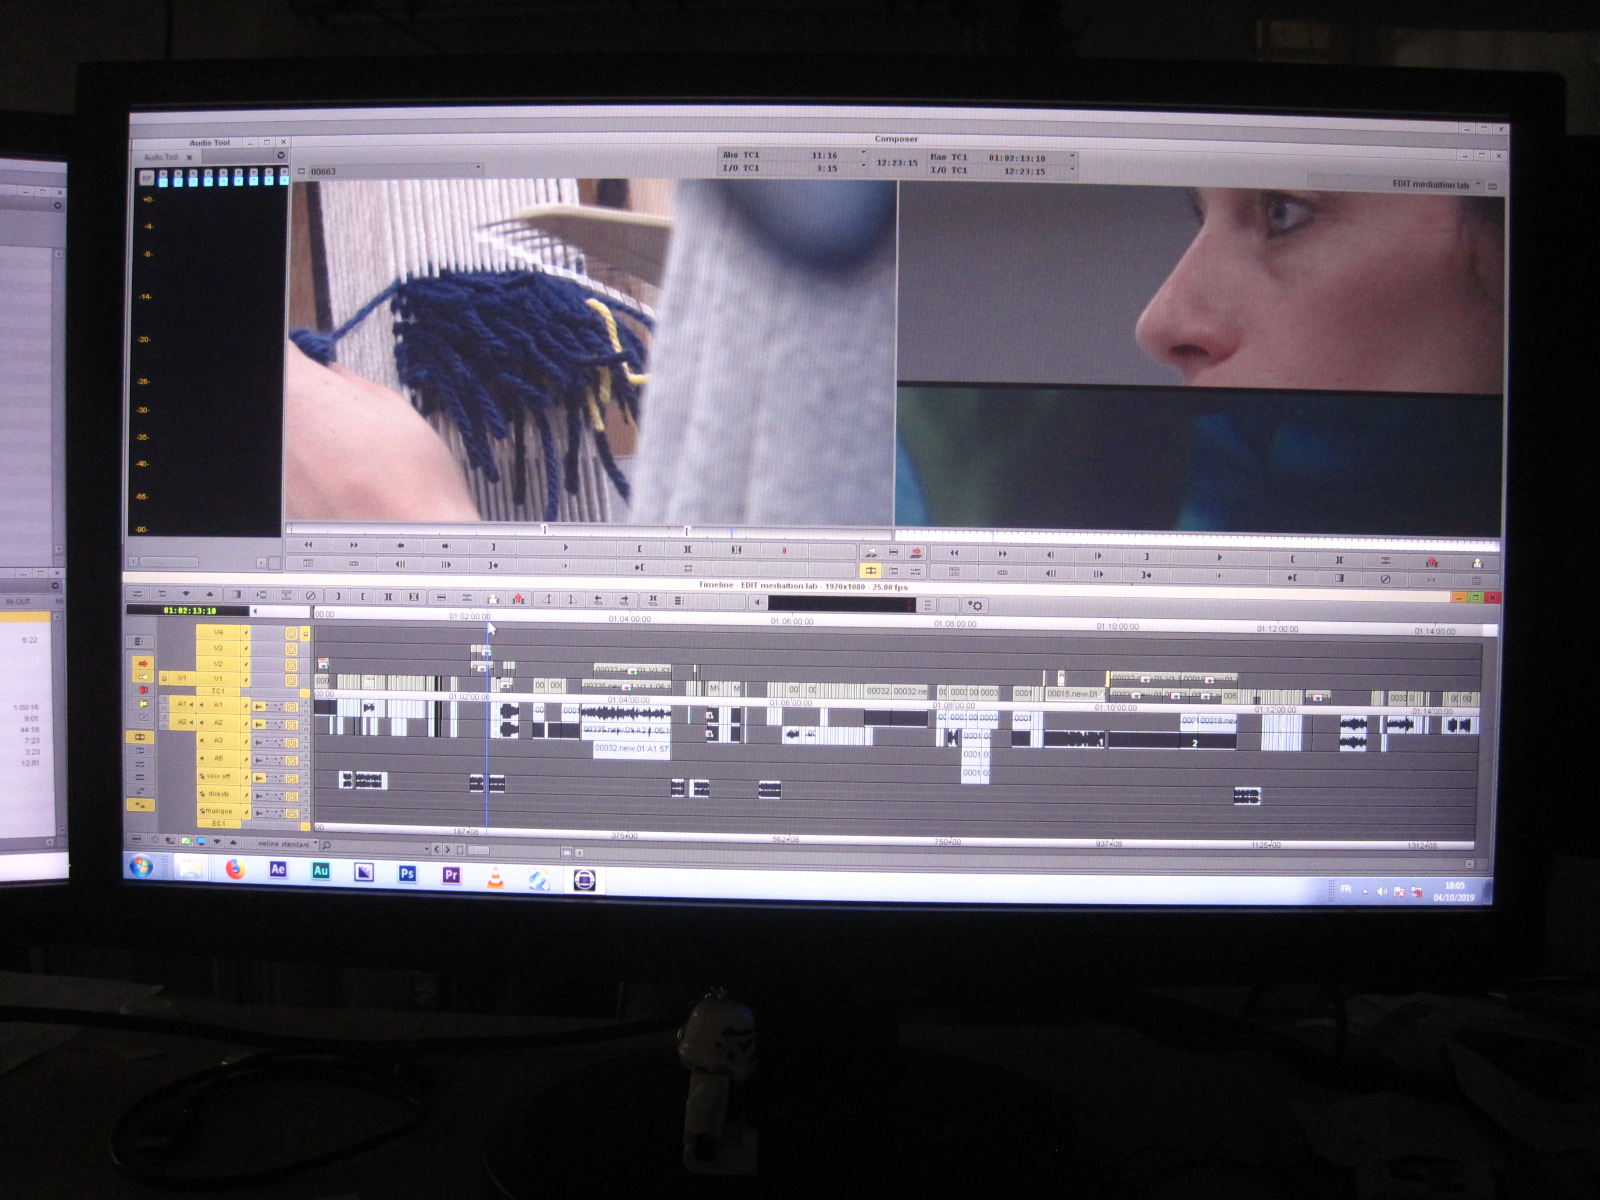Viewport: 1600px width, 1200px height.
Task: Play the source monitor clip
Action: click(566, 547)
